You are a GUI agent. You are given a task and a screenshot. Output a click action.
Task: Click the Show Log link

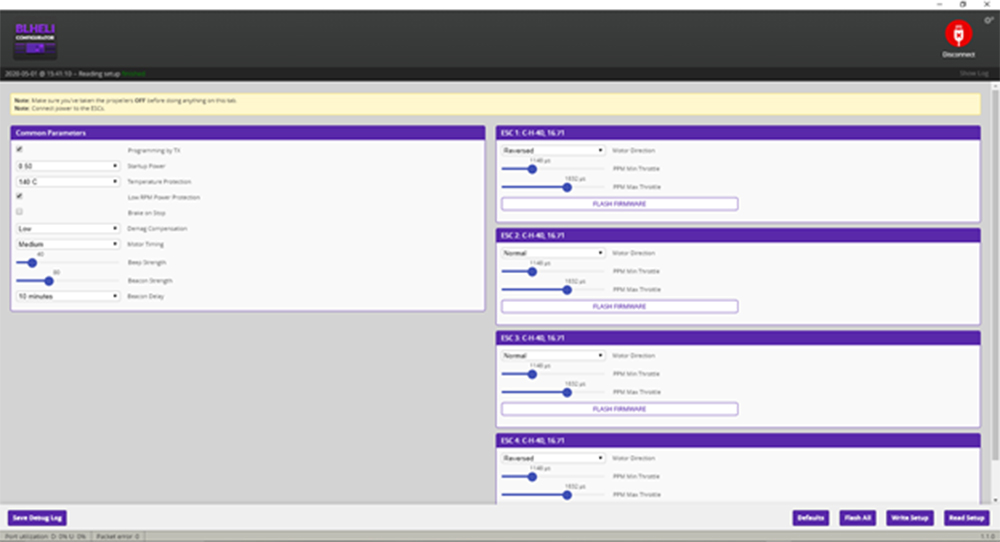point(974,74)
